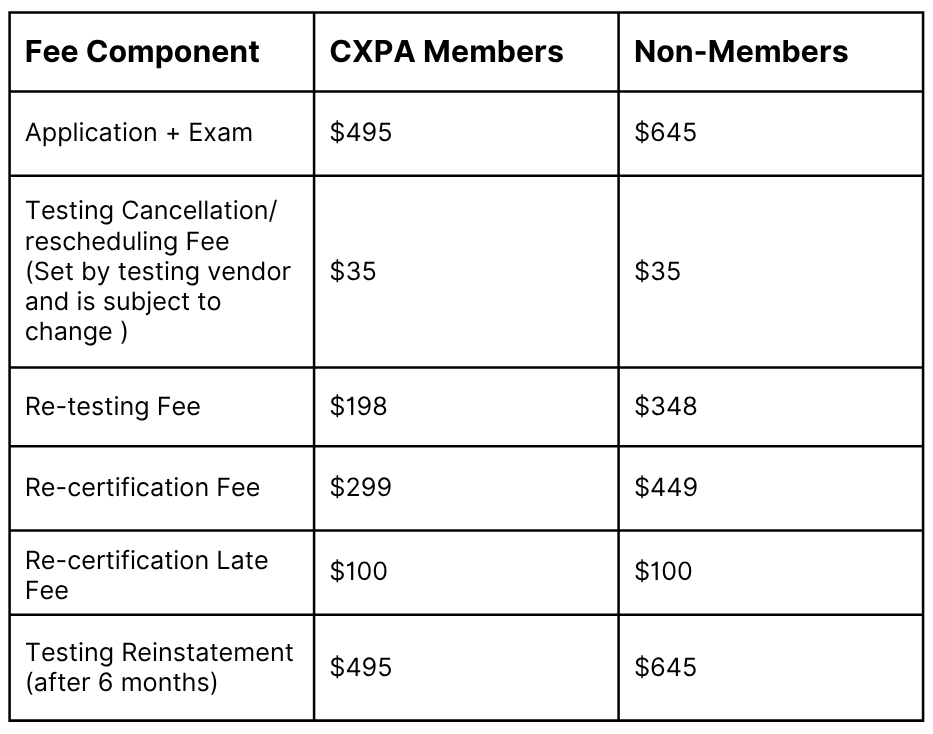Click the $100 late fee for Non-Members

663,571
